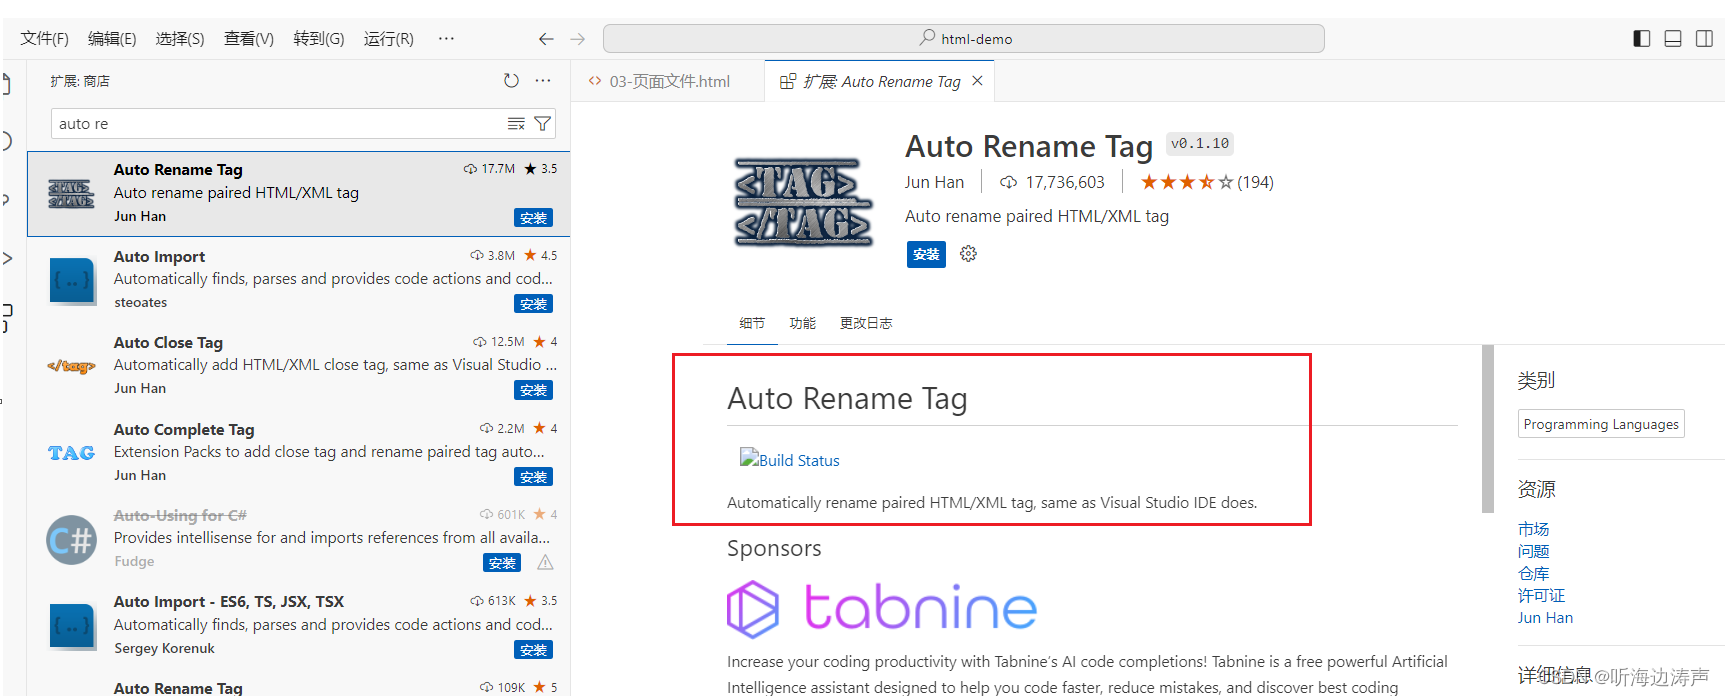1725x696 pixels.
Task: Open the 编辑(E) menu
Action: tap(112, 39)
